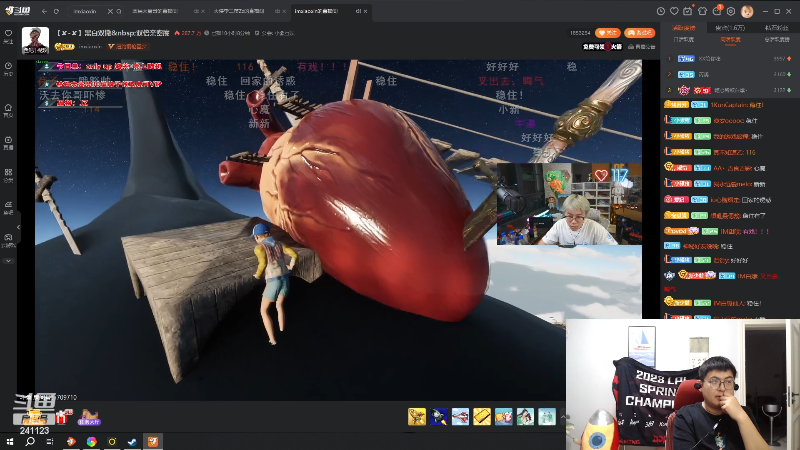Close the second live room tab

pyautogui.click(x=284, y=11)
